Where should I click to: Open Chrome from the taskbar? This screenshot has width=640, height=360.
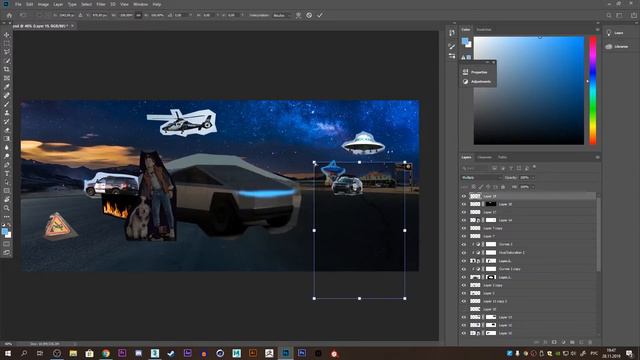click(106, 353)
